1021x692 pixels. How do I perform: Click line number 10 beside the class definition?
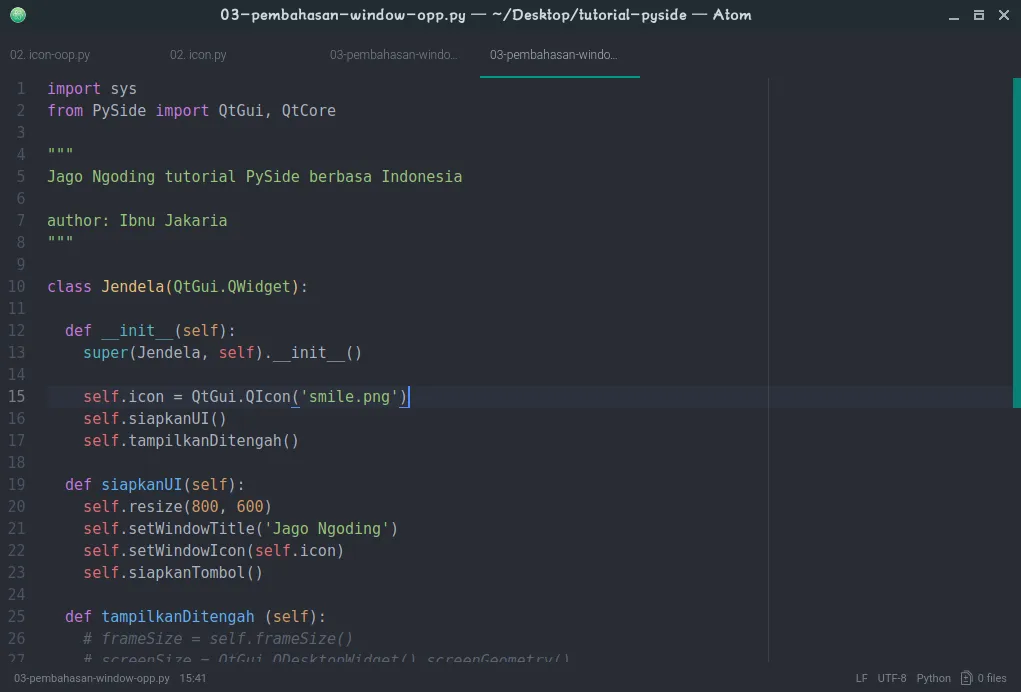point(16,286)
